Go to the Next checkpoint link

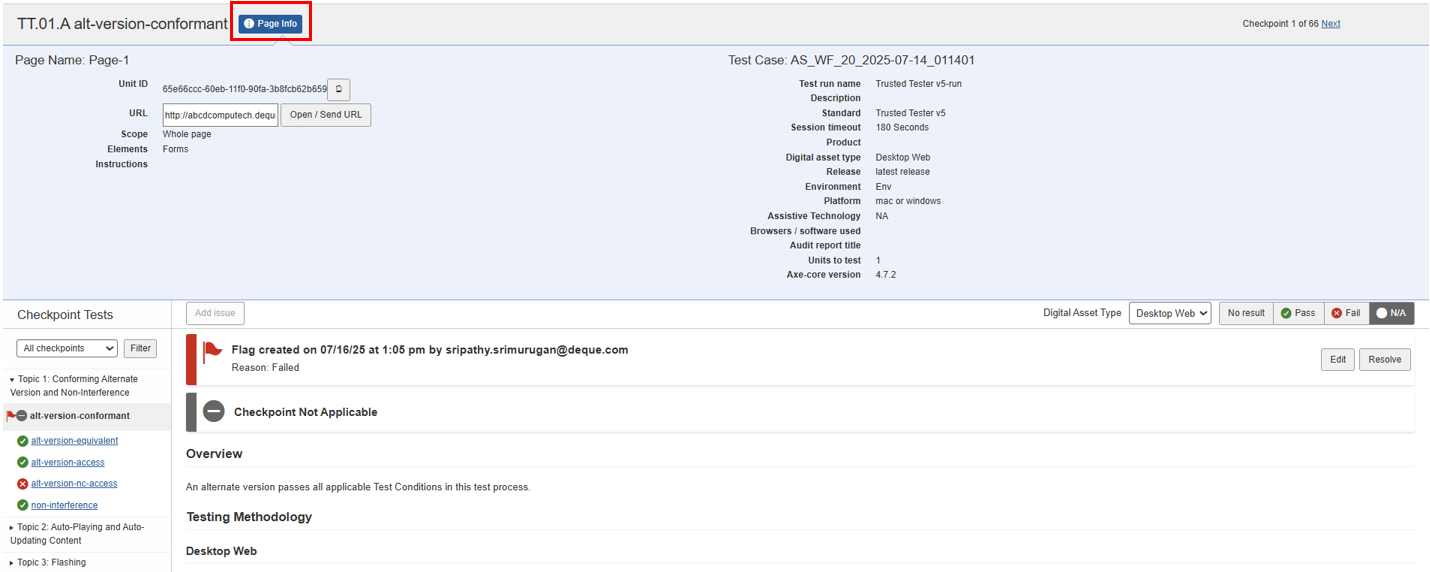tap(1330, 24)
